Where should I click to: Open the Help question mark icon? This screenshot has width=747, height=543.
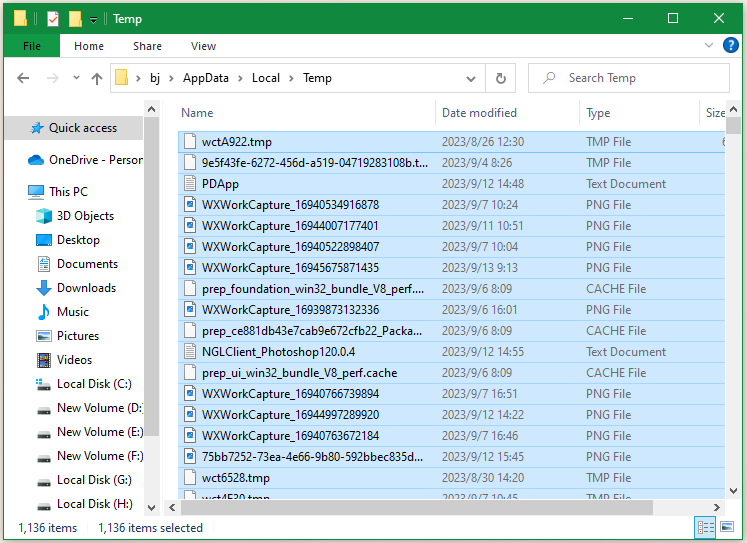pos(730,45)
